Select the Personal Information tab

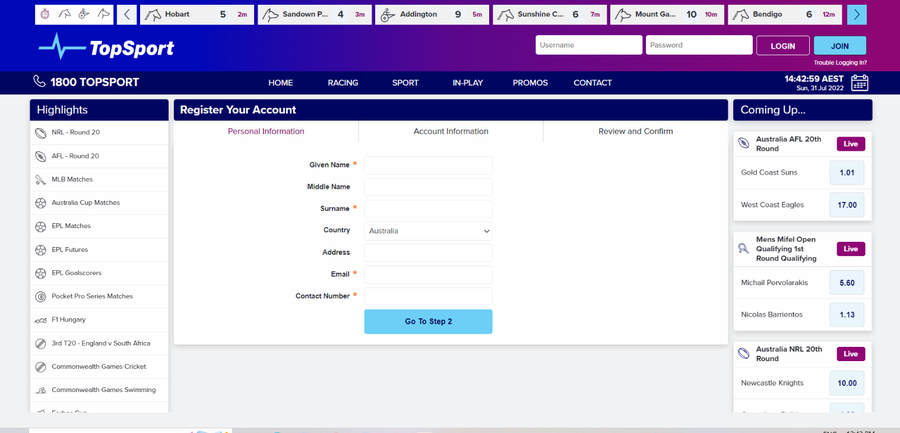[266, 131]
